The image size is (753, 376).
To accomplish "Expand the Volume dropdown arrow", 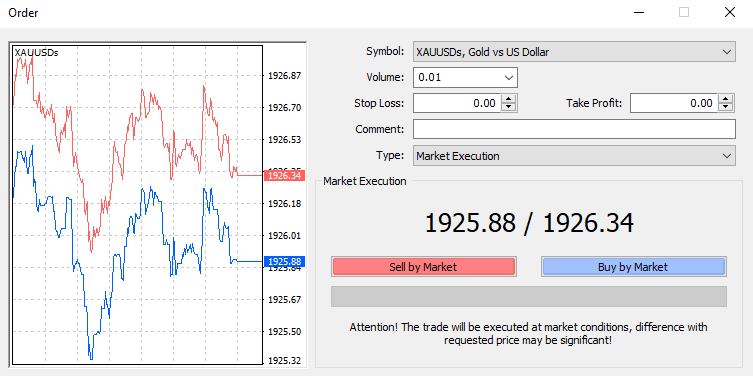I will [x=509, y=77].
